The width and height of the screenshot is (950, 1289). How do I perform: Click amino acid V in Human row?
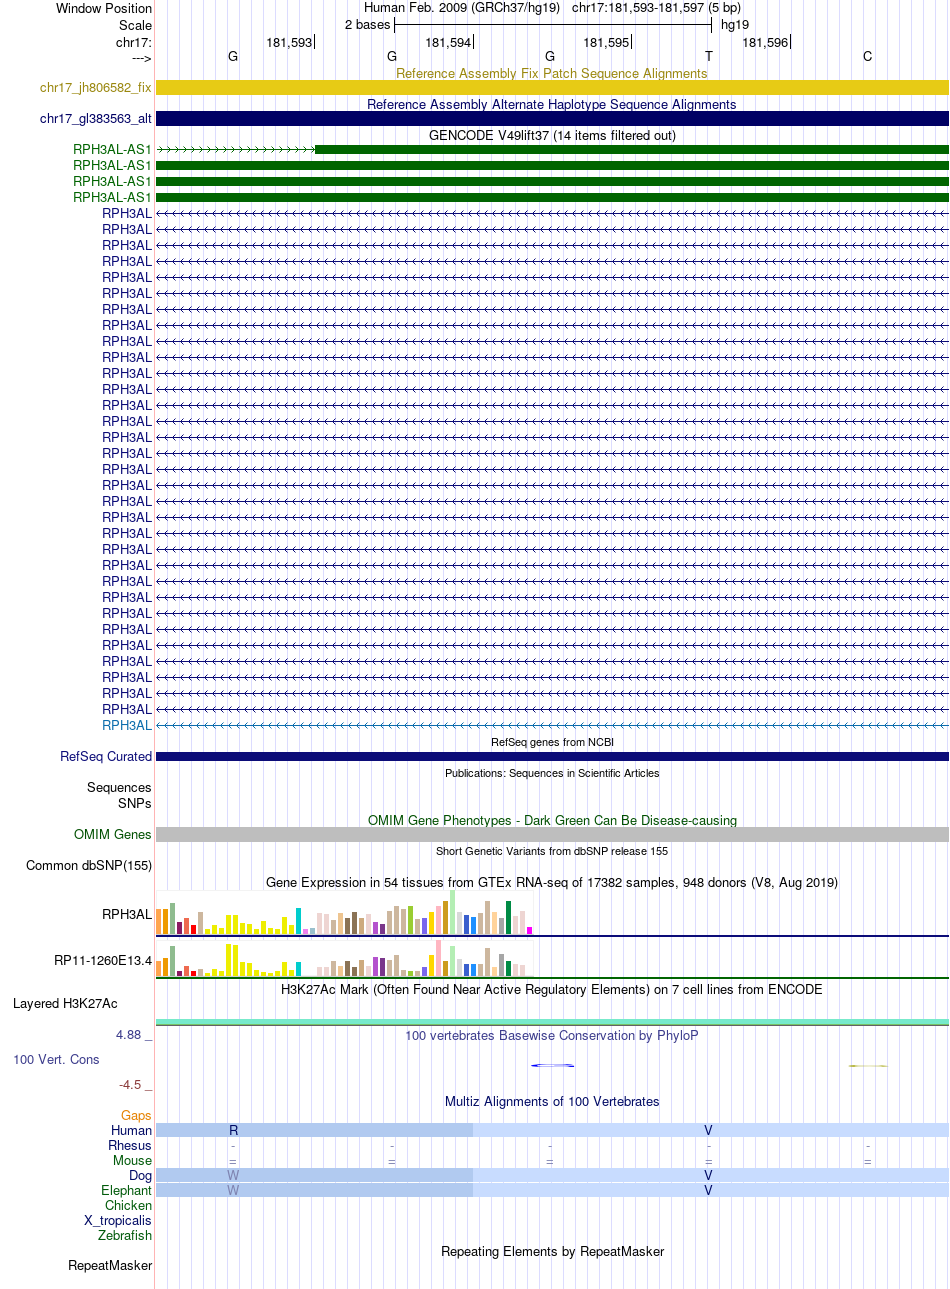point(708,1130)
